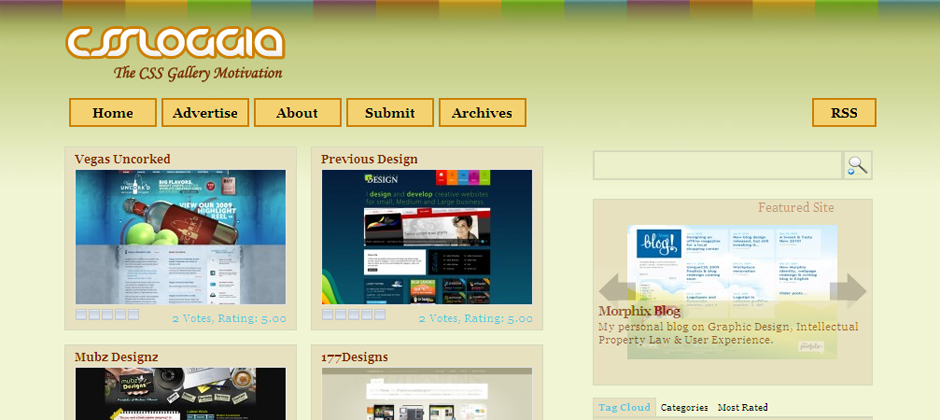Rate Vegas Uncorked one star
This screenshot has width=940, height=420.
tap(81, 315)
